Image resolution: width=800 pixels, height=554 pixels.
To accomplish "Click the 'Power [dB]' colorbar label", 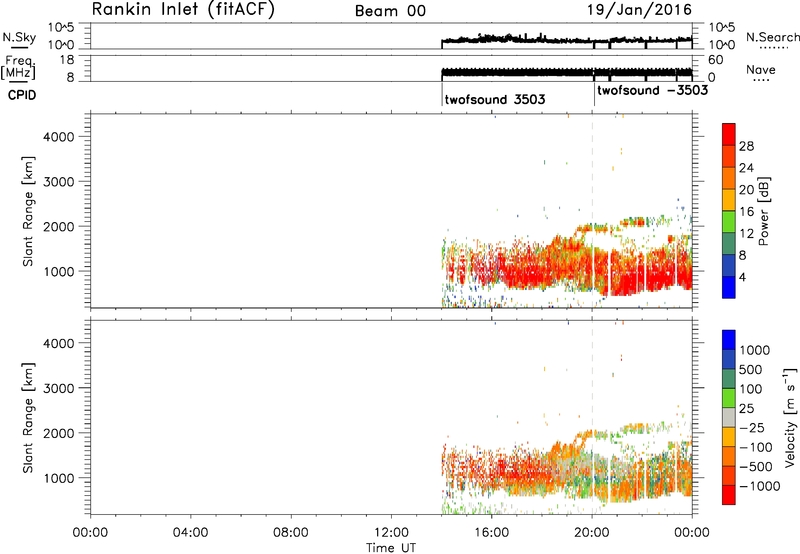I will point(763,211).
